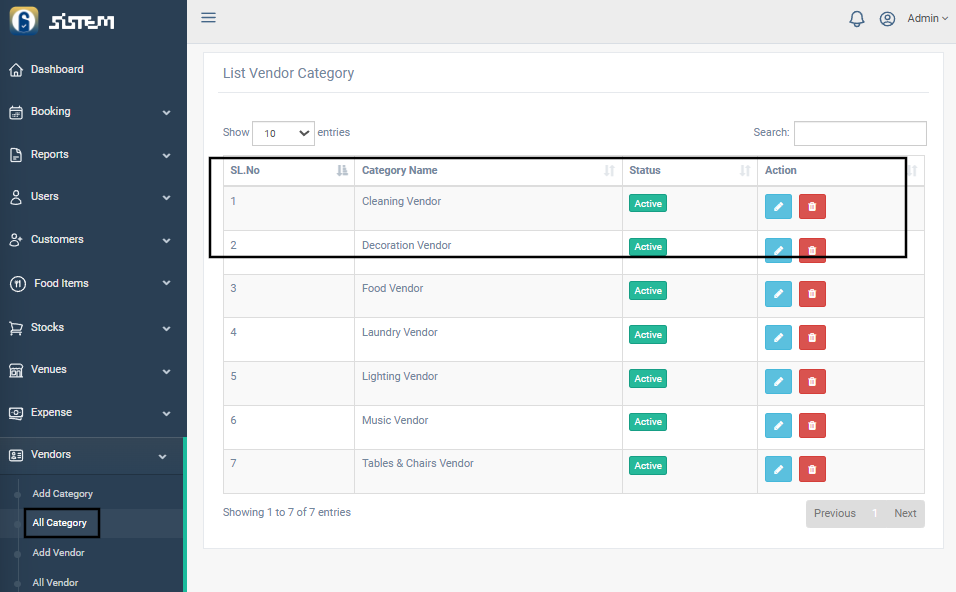The height and width of the screenshot is (592, 956).
Task: Sort by Category Name column
Action: [488, 171]
